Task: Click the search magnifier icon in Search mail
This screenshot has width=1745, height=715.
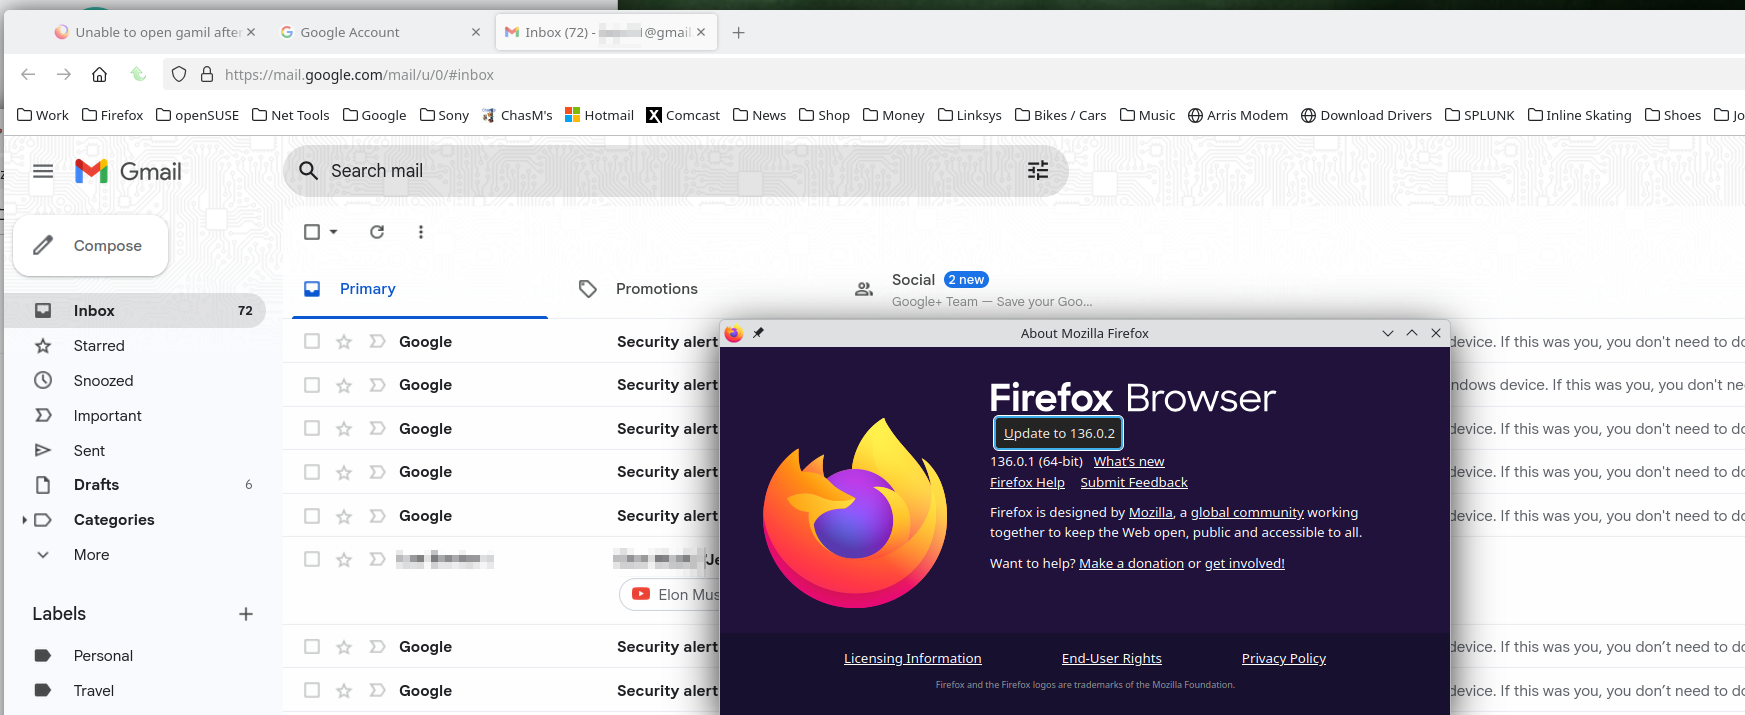Action: (309, 171)
